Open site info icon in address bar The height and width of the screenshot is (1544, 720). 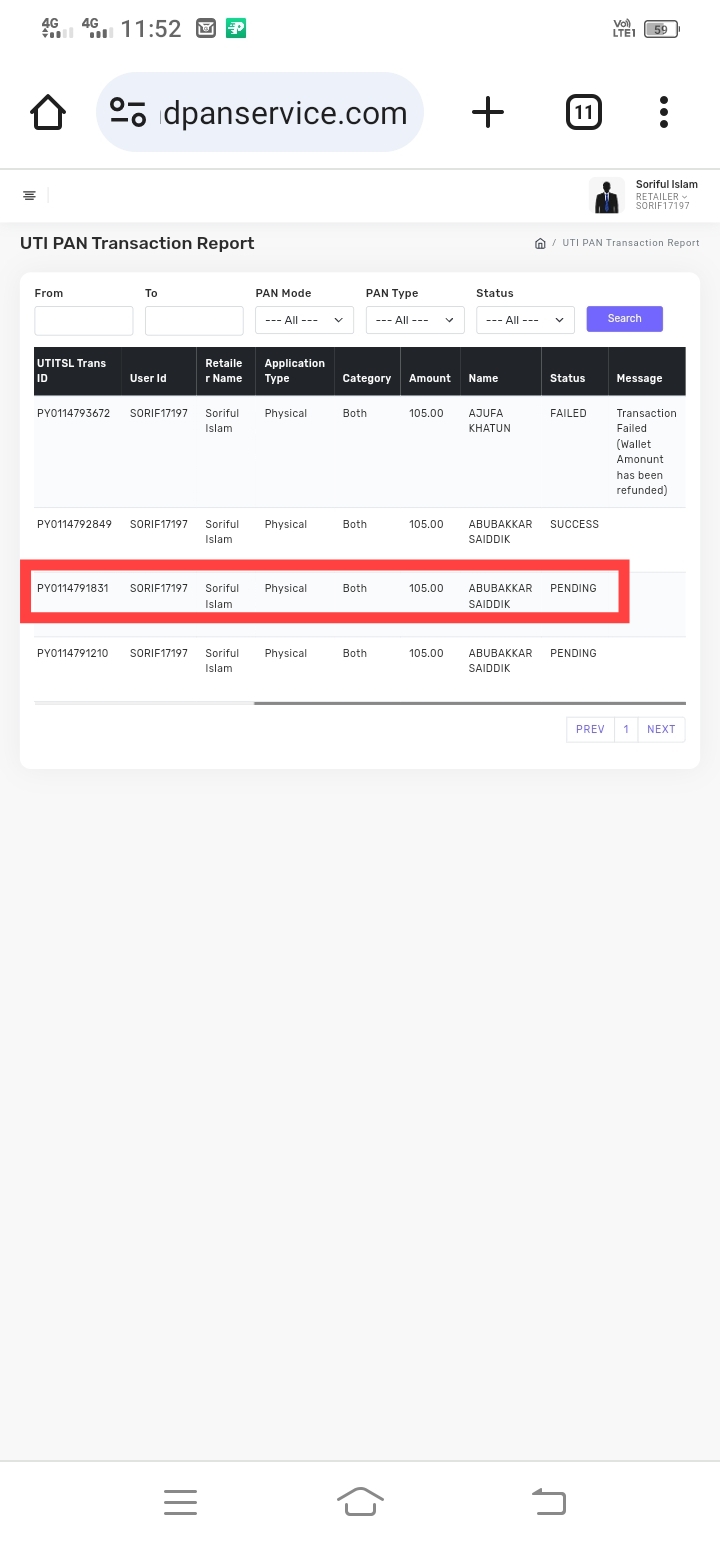(128, 112)
